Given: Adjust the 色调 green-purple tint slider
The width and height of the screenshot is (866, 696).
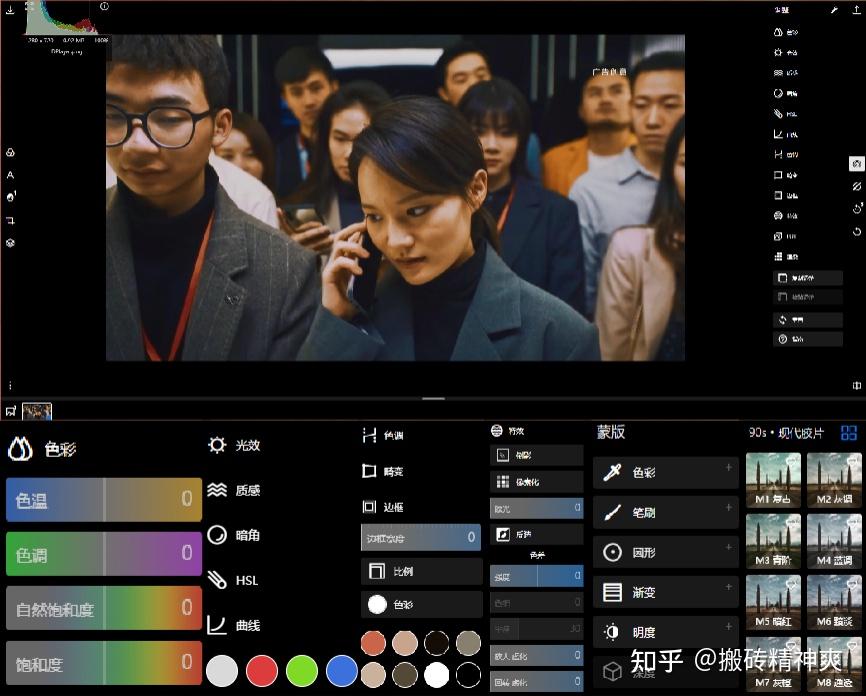Looking at the screenshot, I should [x=104, y=554].
